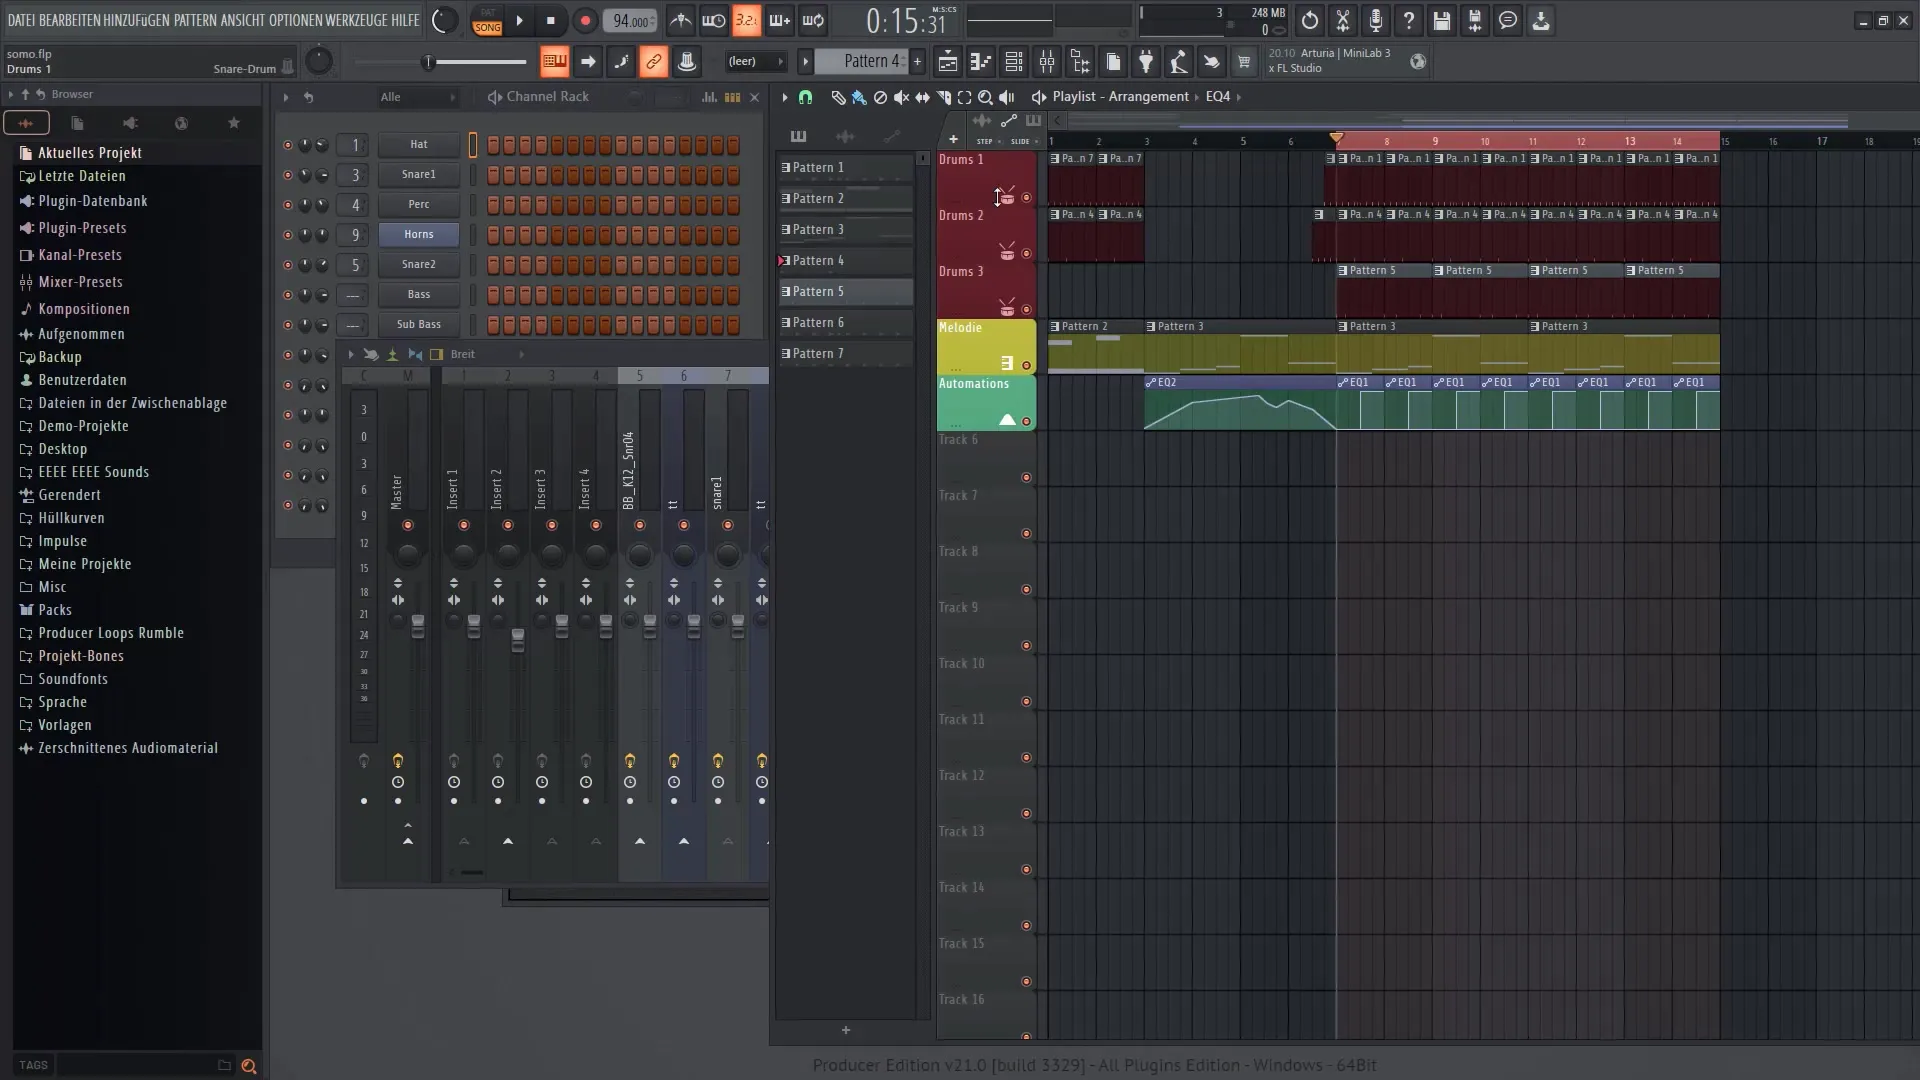
Task: Drag the tempo BPM input field
Action: (632, 20)
